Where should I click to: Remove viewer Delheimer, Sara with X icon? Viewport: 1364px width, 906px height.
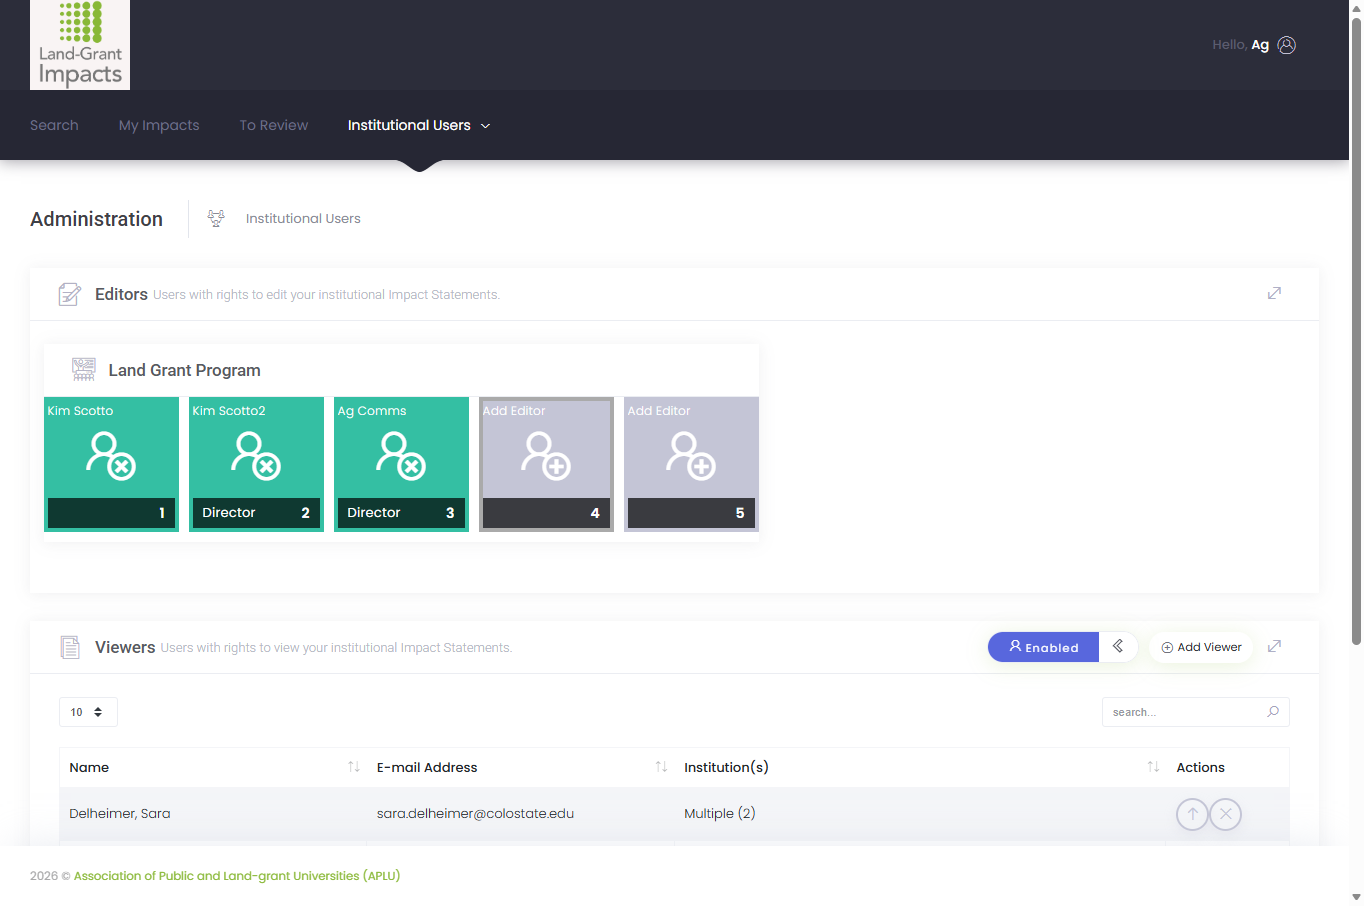click(1226, 814)
